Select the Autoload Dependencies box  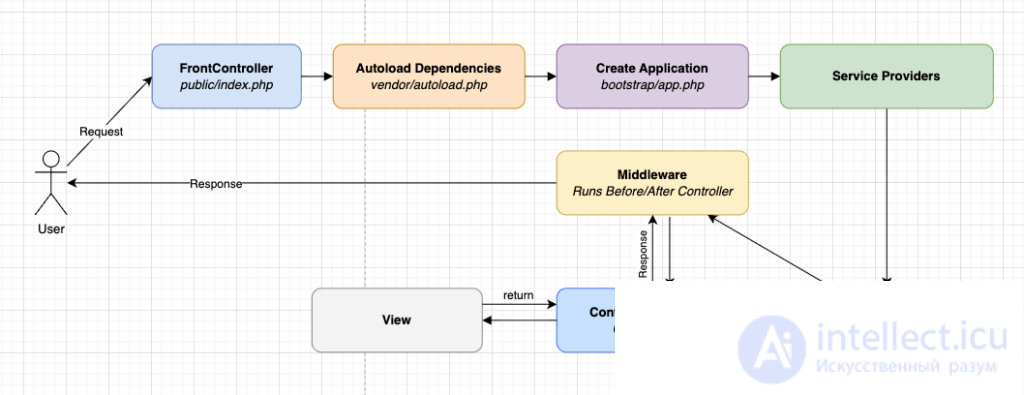click(429, 76)
